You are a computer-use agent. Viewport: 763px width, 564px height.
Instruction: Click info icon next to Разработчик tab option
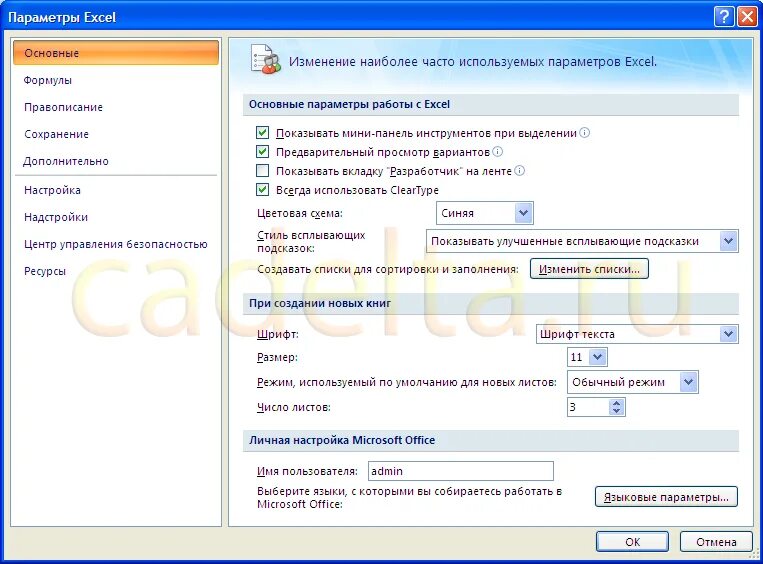pyautogui.click(x=520, y=171)
